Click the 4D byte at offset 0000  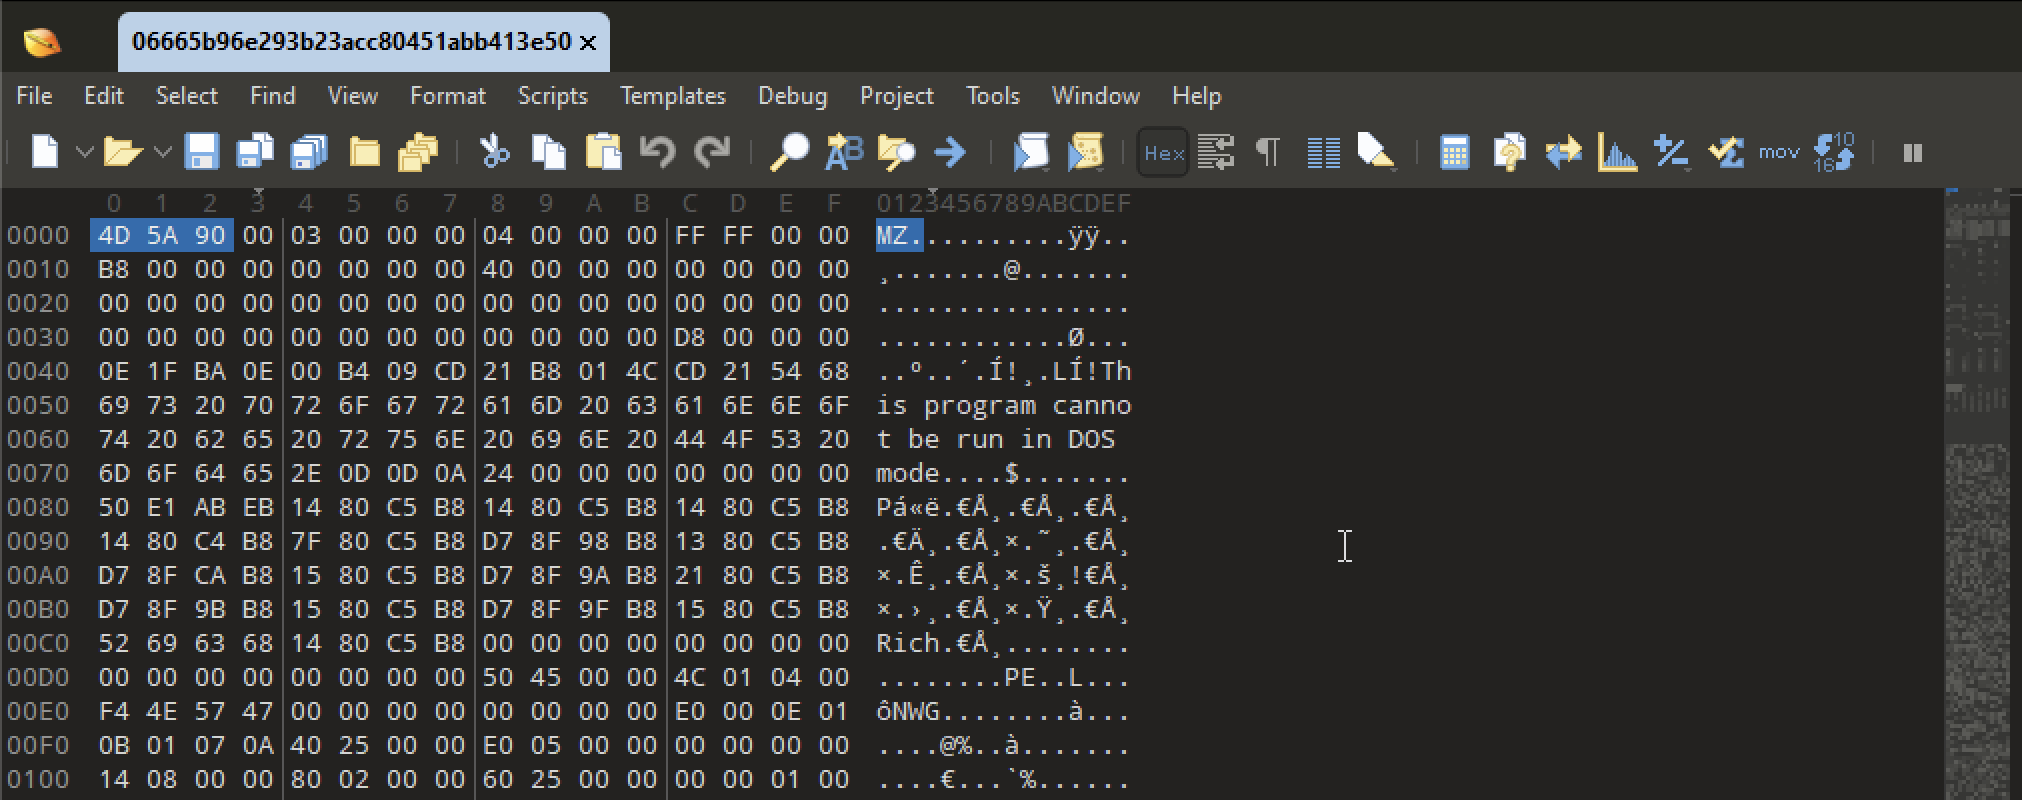pos(114,236)
